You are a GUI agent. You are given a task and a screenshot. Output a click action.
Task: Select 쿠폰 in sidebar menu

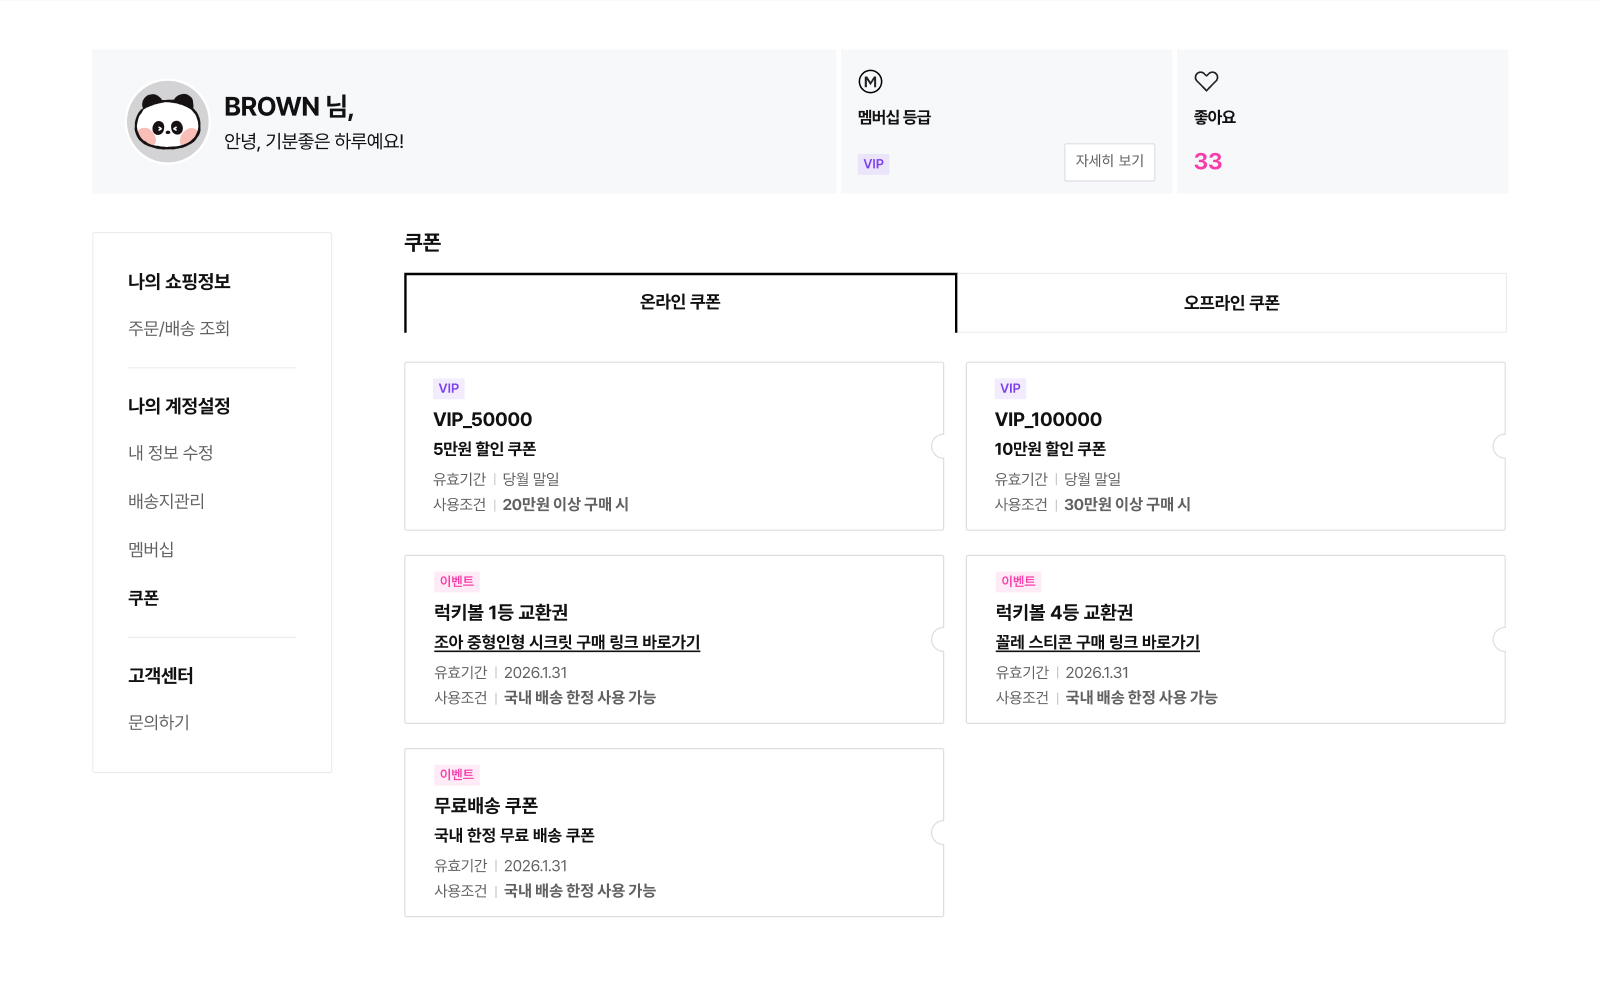(144, 598)
